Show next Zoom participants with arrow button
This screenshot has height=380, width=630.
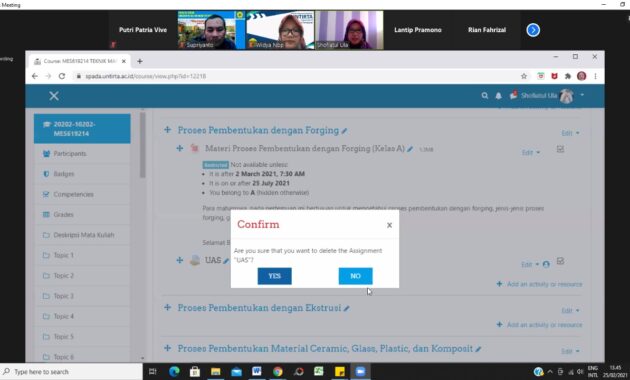click(x=533, y=30)
